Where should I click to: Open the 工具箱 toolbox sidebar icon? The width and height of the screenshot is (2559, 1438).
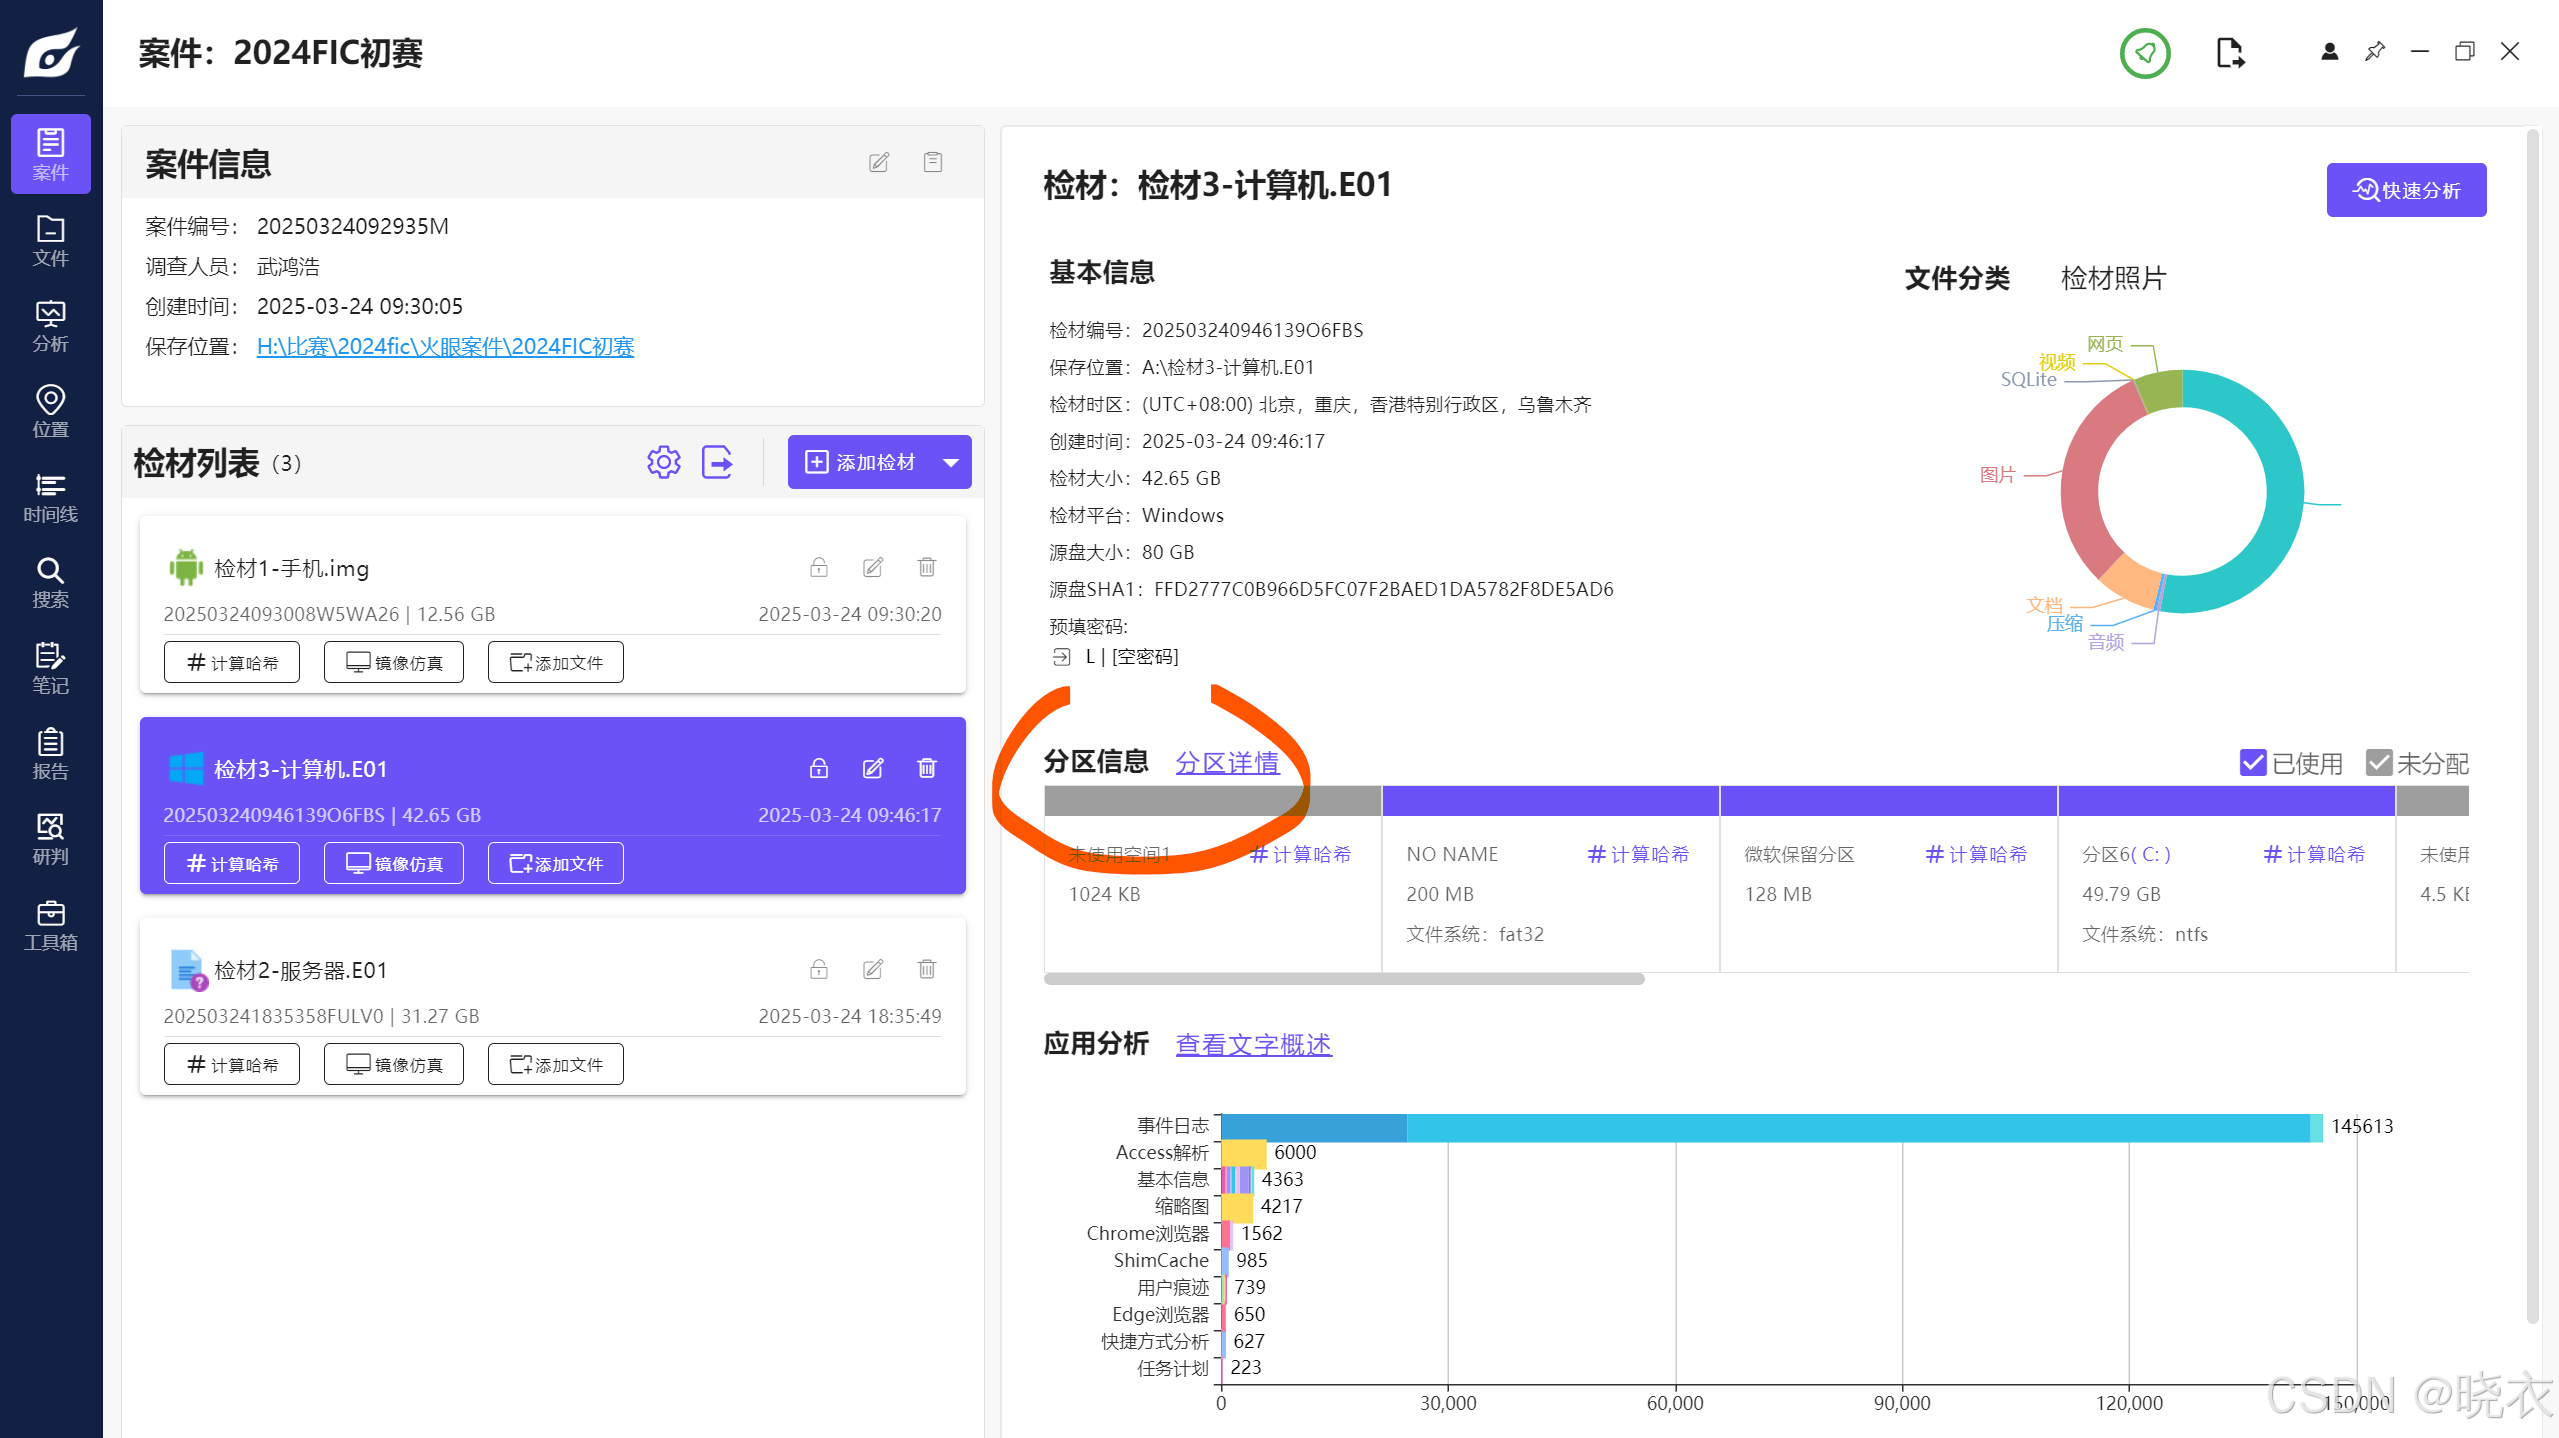[x=50, y=925]
